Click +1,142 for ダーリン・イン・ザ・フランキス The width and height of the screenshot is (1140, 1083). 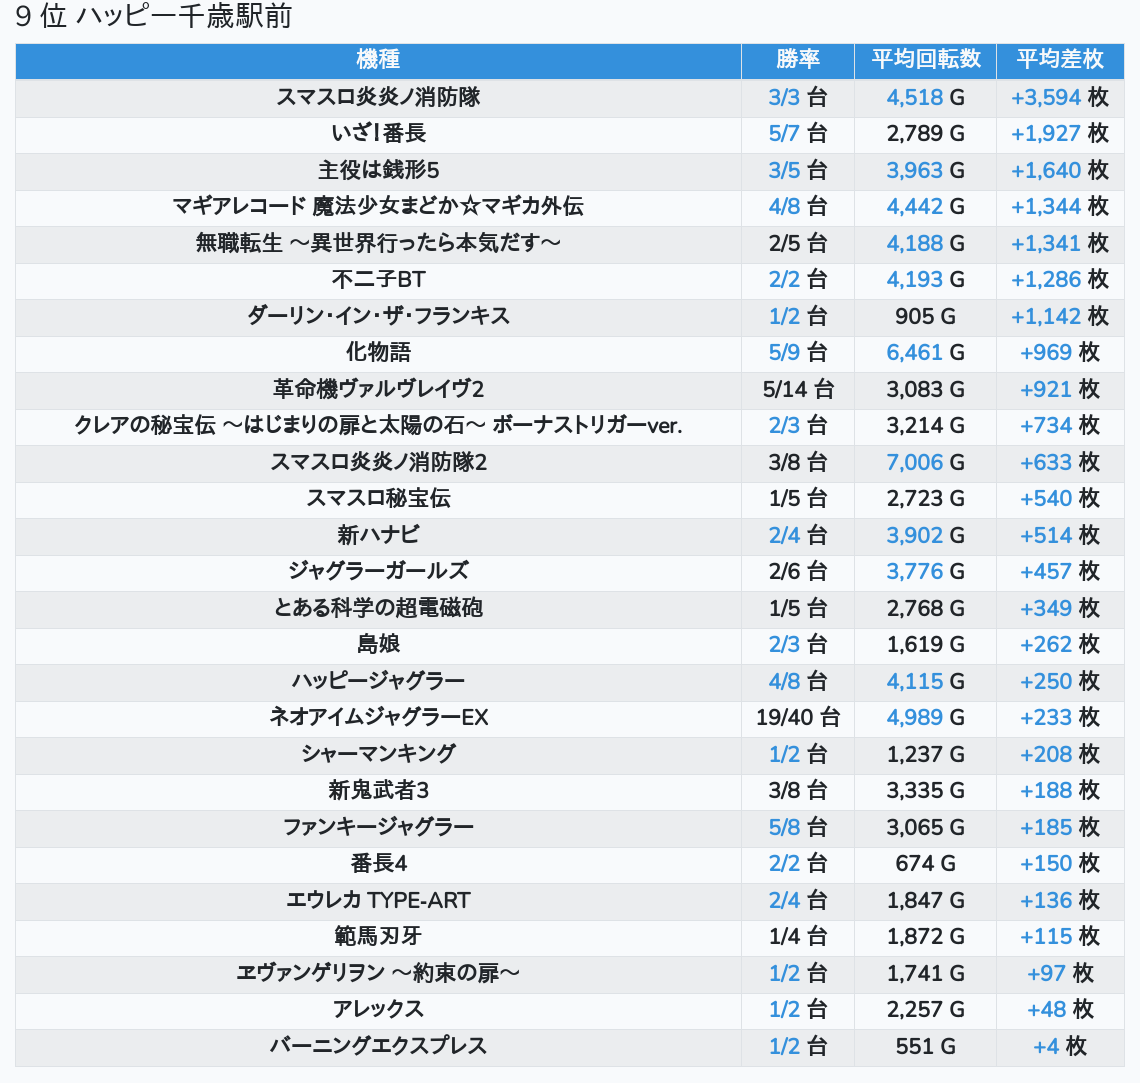coord(1046,317)
